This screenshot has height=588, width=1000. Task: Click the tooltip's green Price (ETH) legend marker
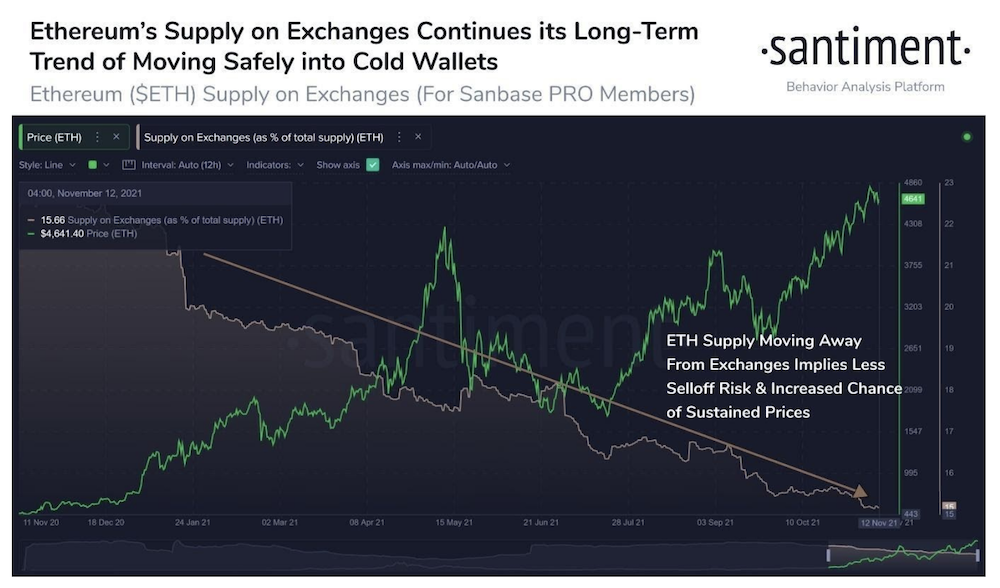tap(31, 232)
